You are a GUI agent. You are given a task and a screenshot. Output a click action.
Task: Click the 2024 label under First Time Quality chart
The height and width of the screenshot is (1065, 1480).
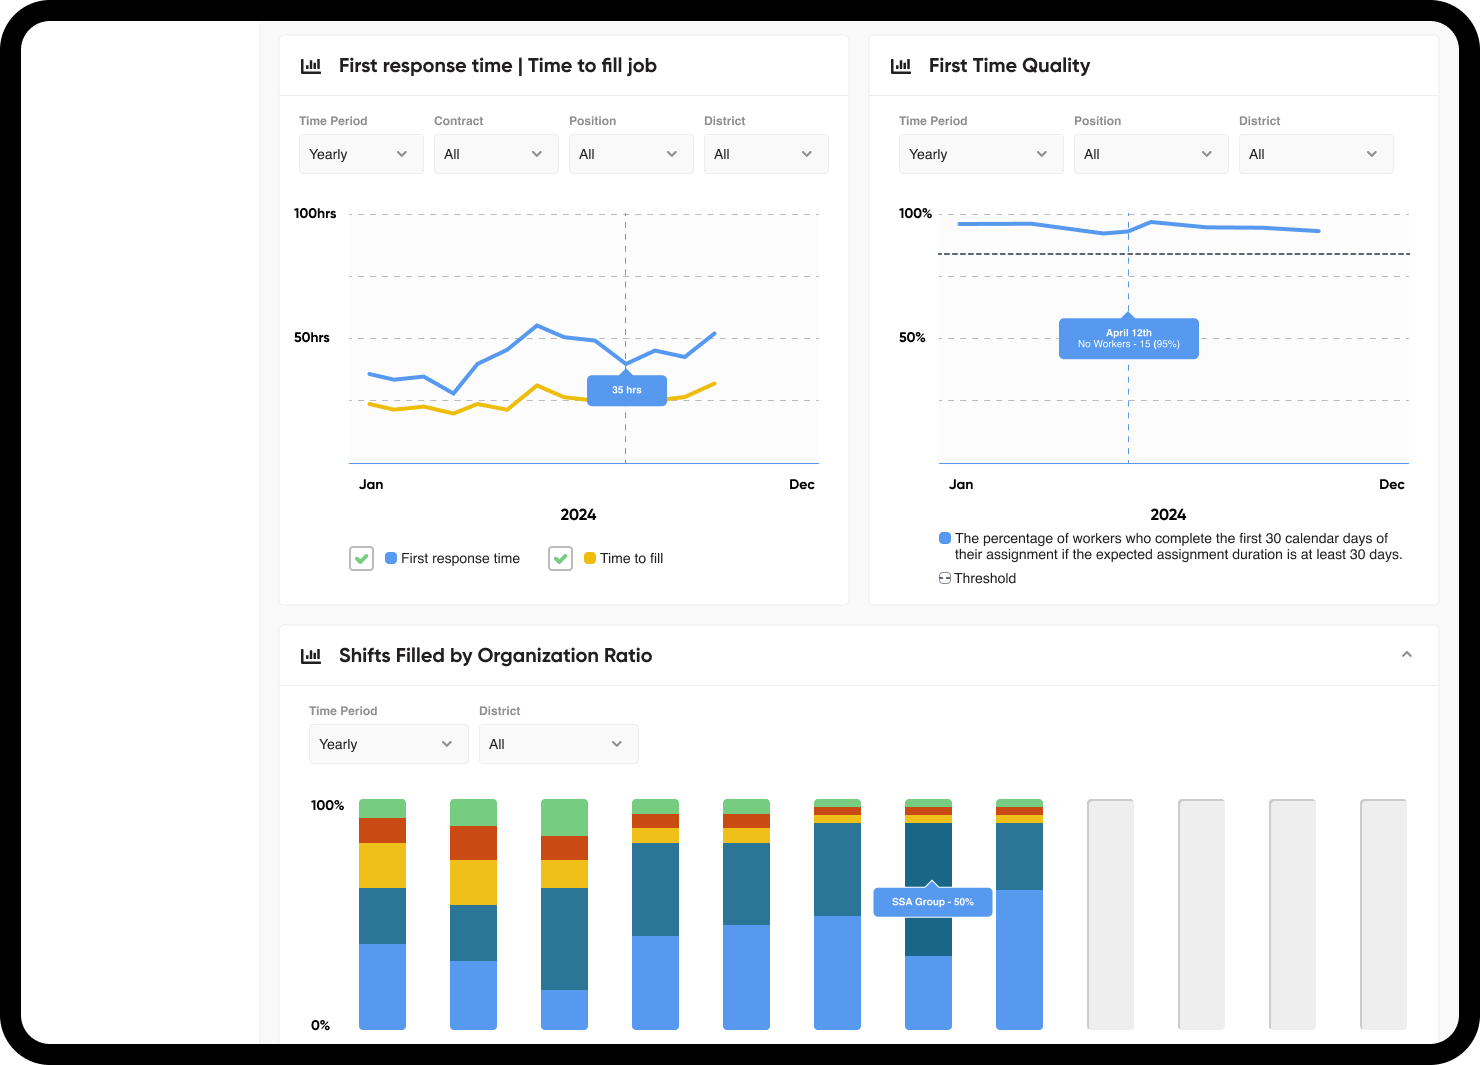click(x=1168, y=514)
